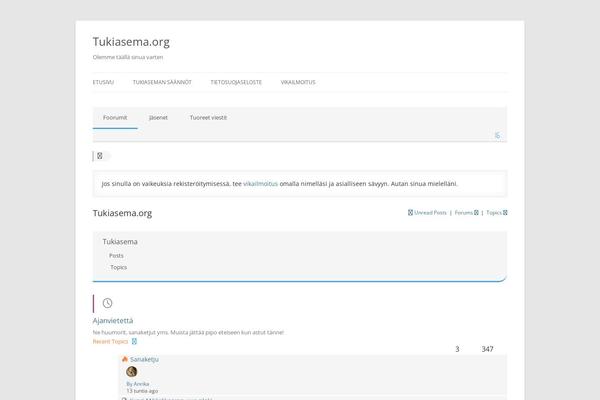Open VIKAILMOITUS in the top menu
This screenshot has height=400, width=600.
pyautogui.click(x=298, y=82)
